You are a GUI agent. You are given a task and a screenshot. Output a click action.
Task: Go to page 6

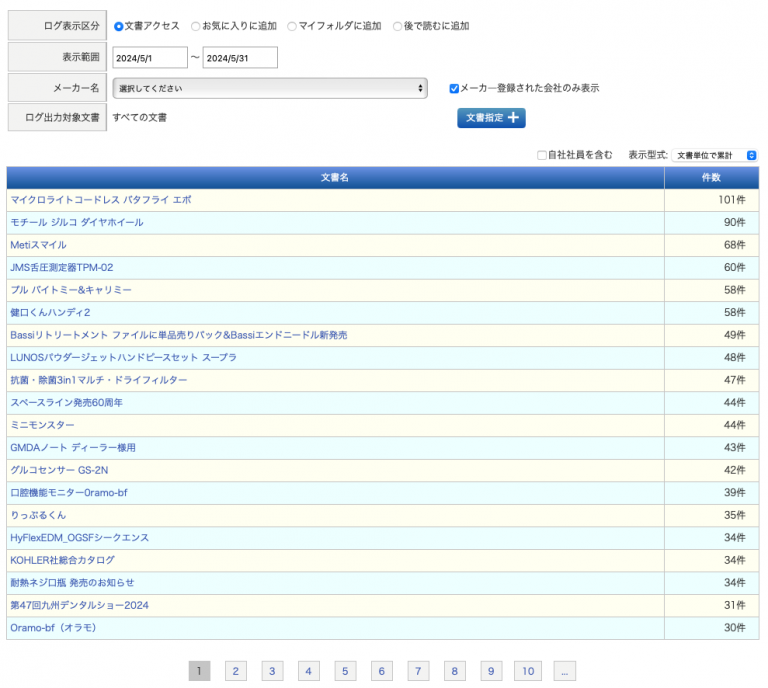pos(382,671)
